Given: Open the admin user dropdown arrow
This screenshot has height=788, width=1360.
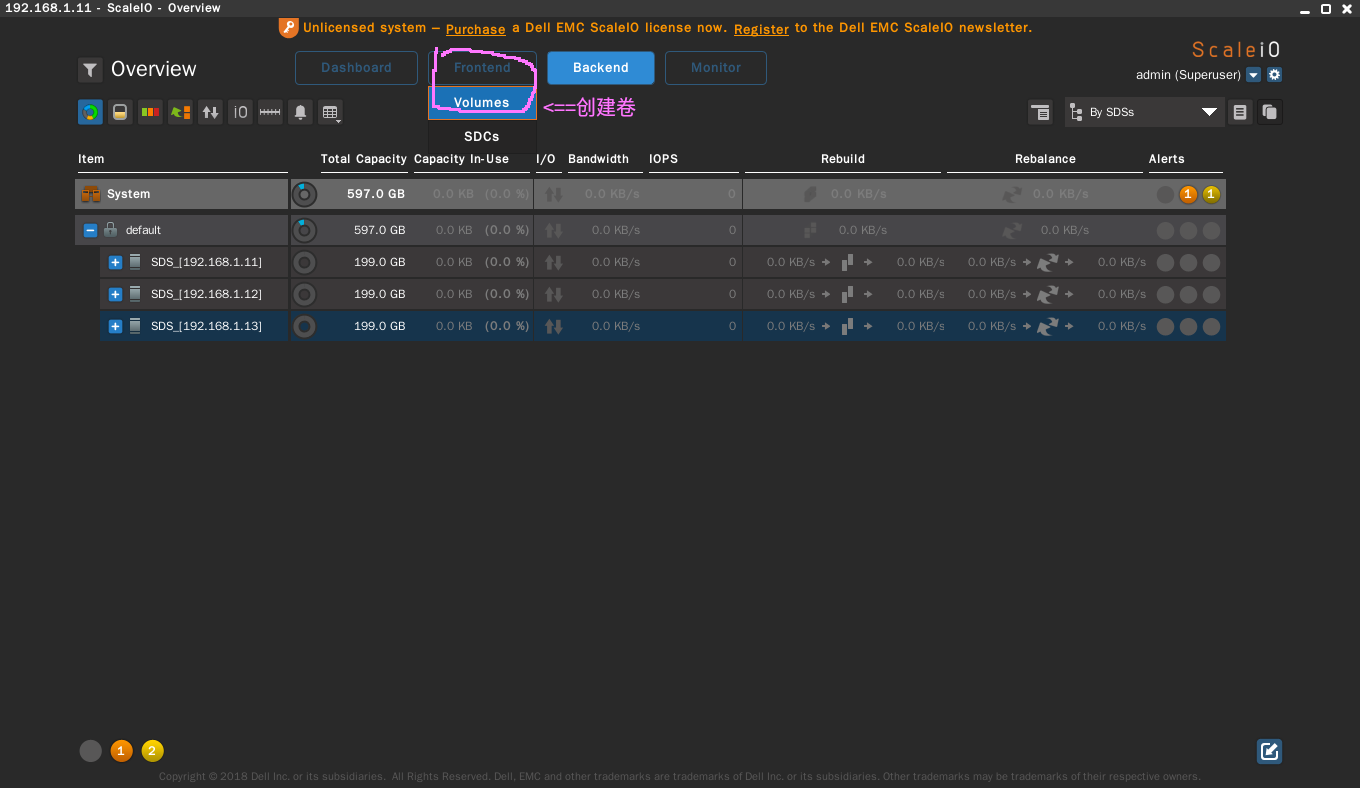Looking at the screenshot, I should [x=1253, y=75].
